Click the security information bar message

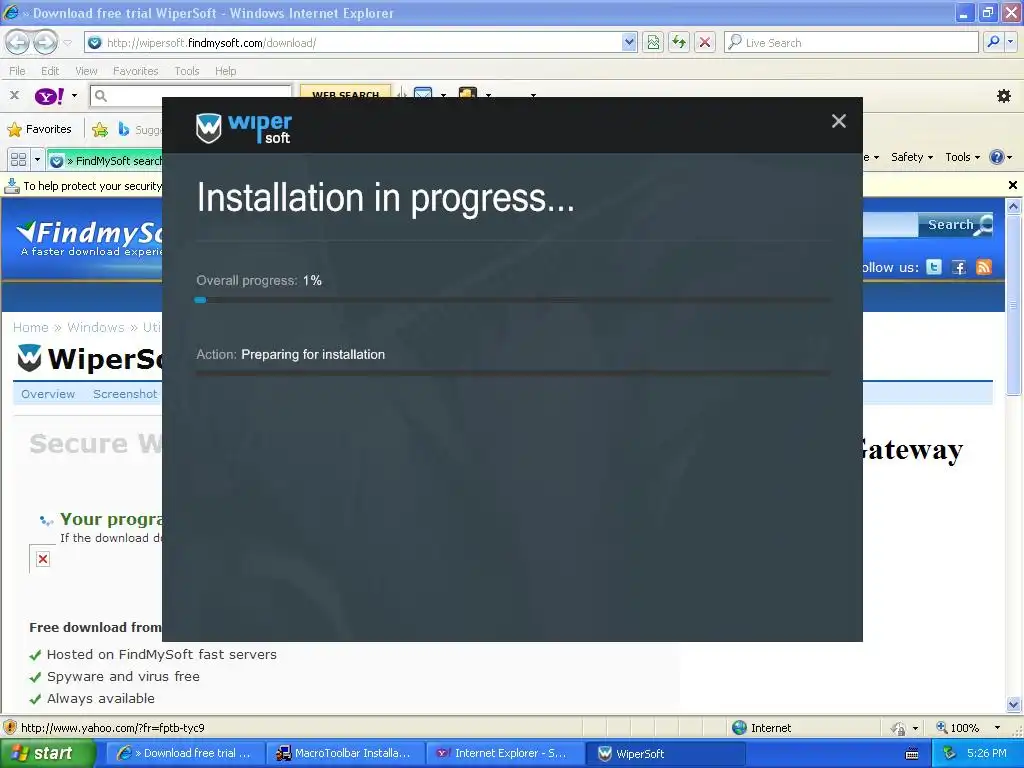[91, 185]
